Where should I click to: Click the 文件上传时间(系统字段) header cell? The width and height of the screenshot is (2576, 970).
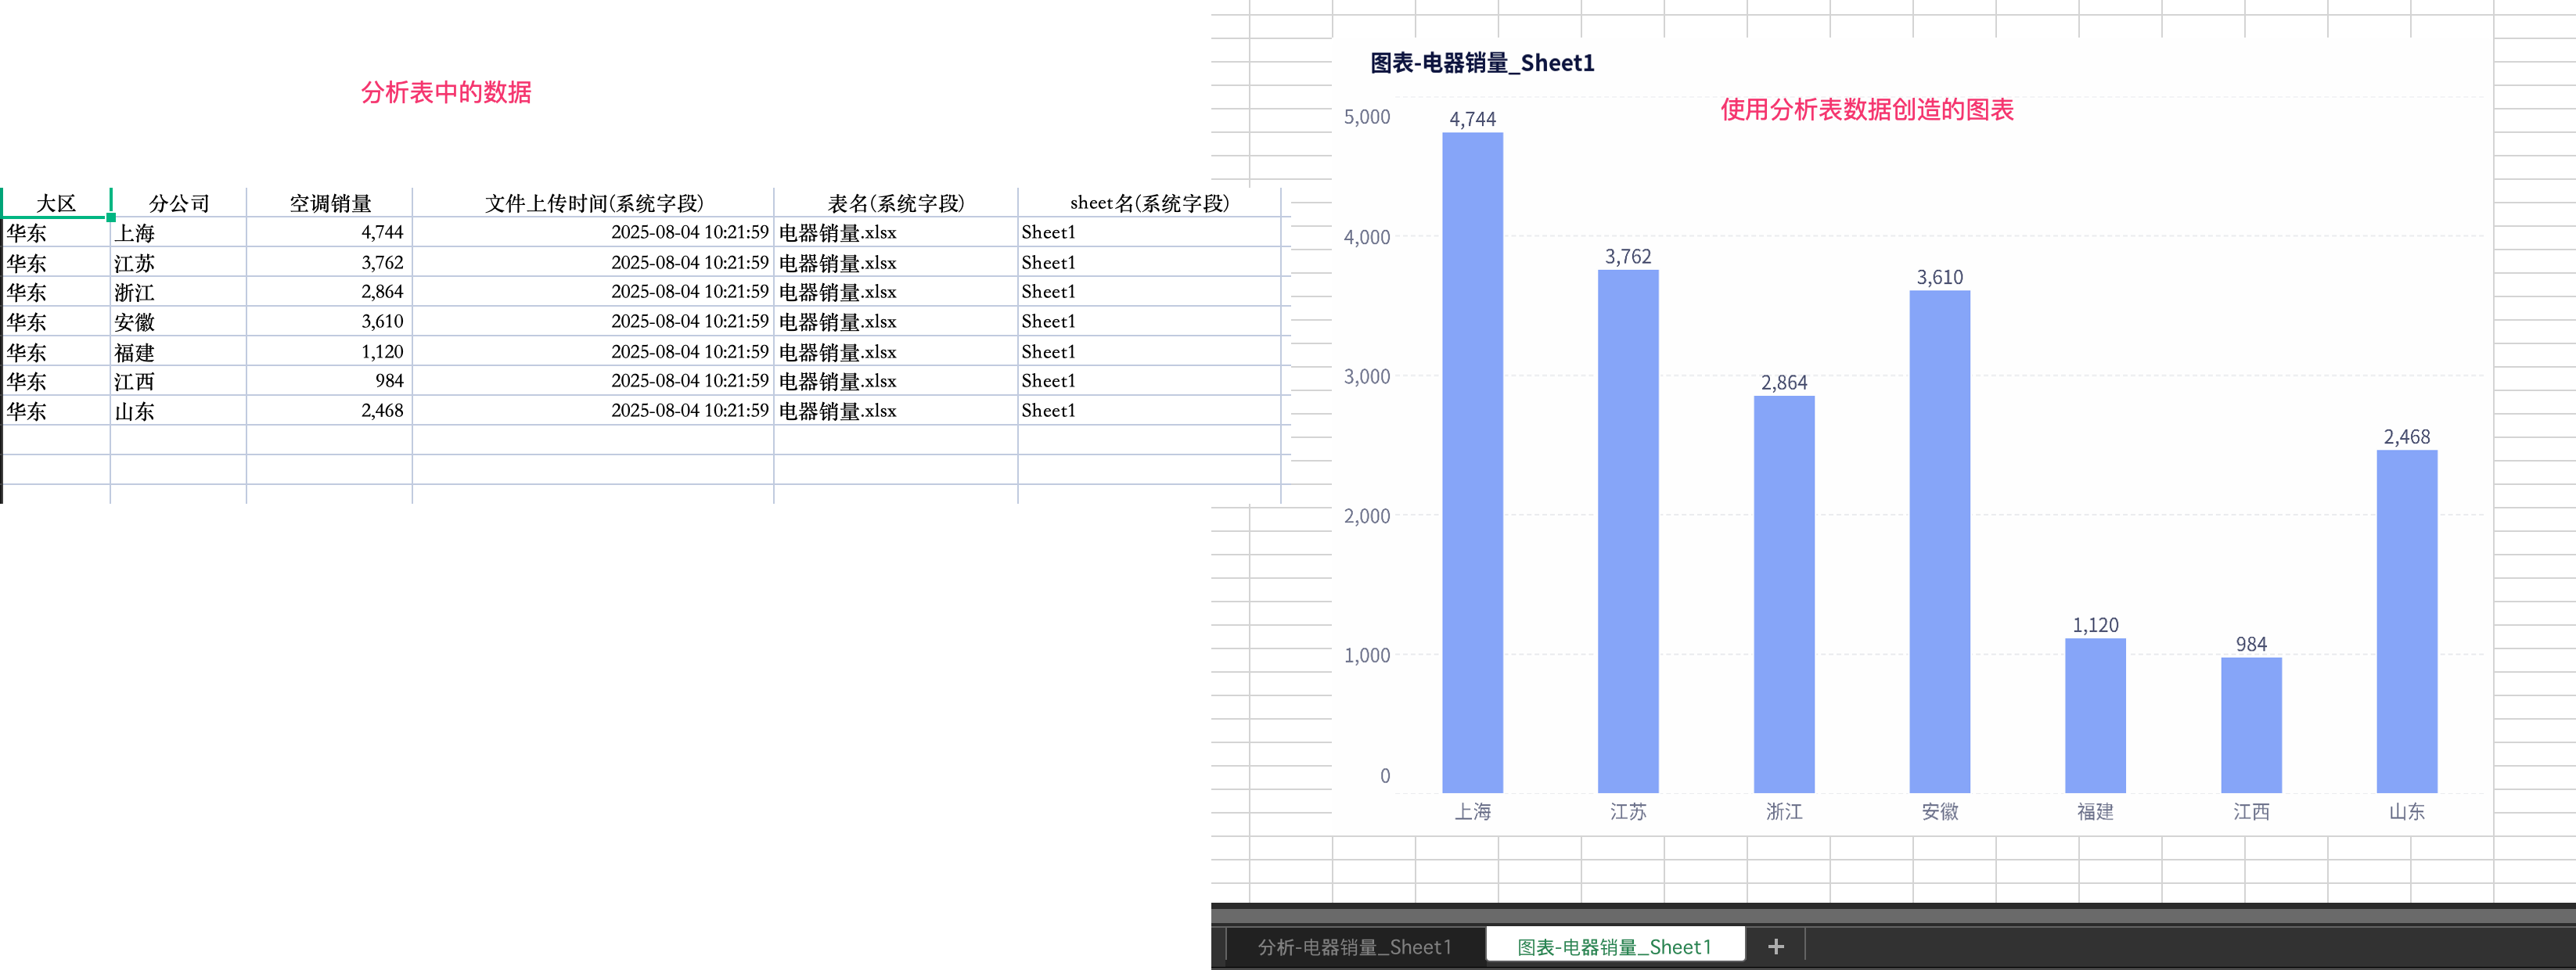pyautogui.click(x=594, y=203)
